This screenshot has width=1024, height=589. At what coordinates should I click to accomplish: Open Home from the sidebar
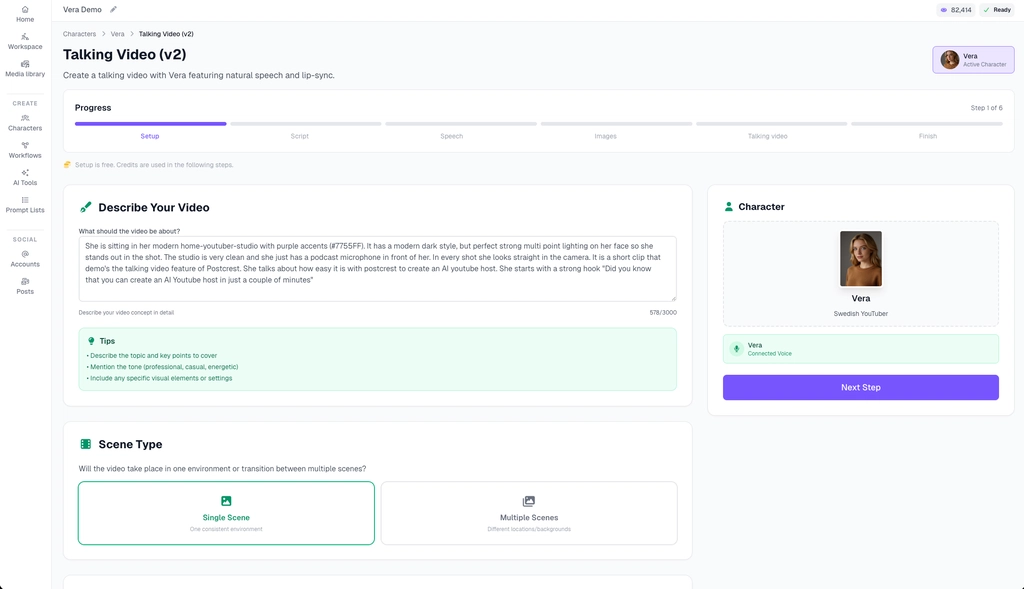[x=25, y=13]
